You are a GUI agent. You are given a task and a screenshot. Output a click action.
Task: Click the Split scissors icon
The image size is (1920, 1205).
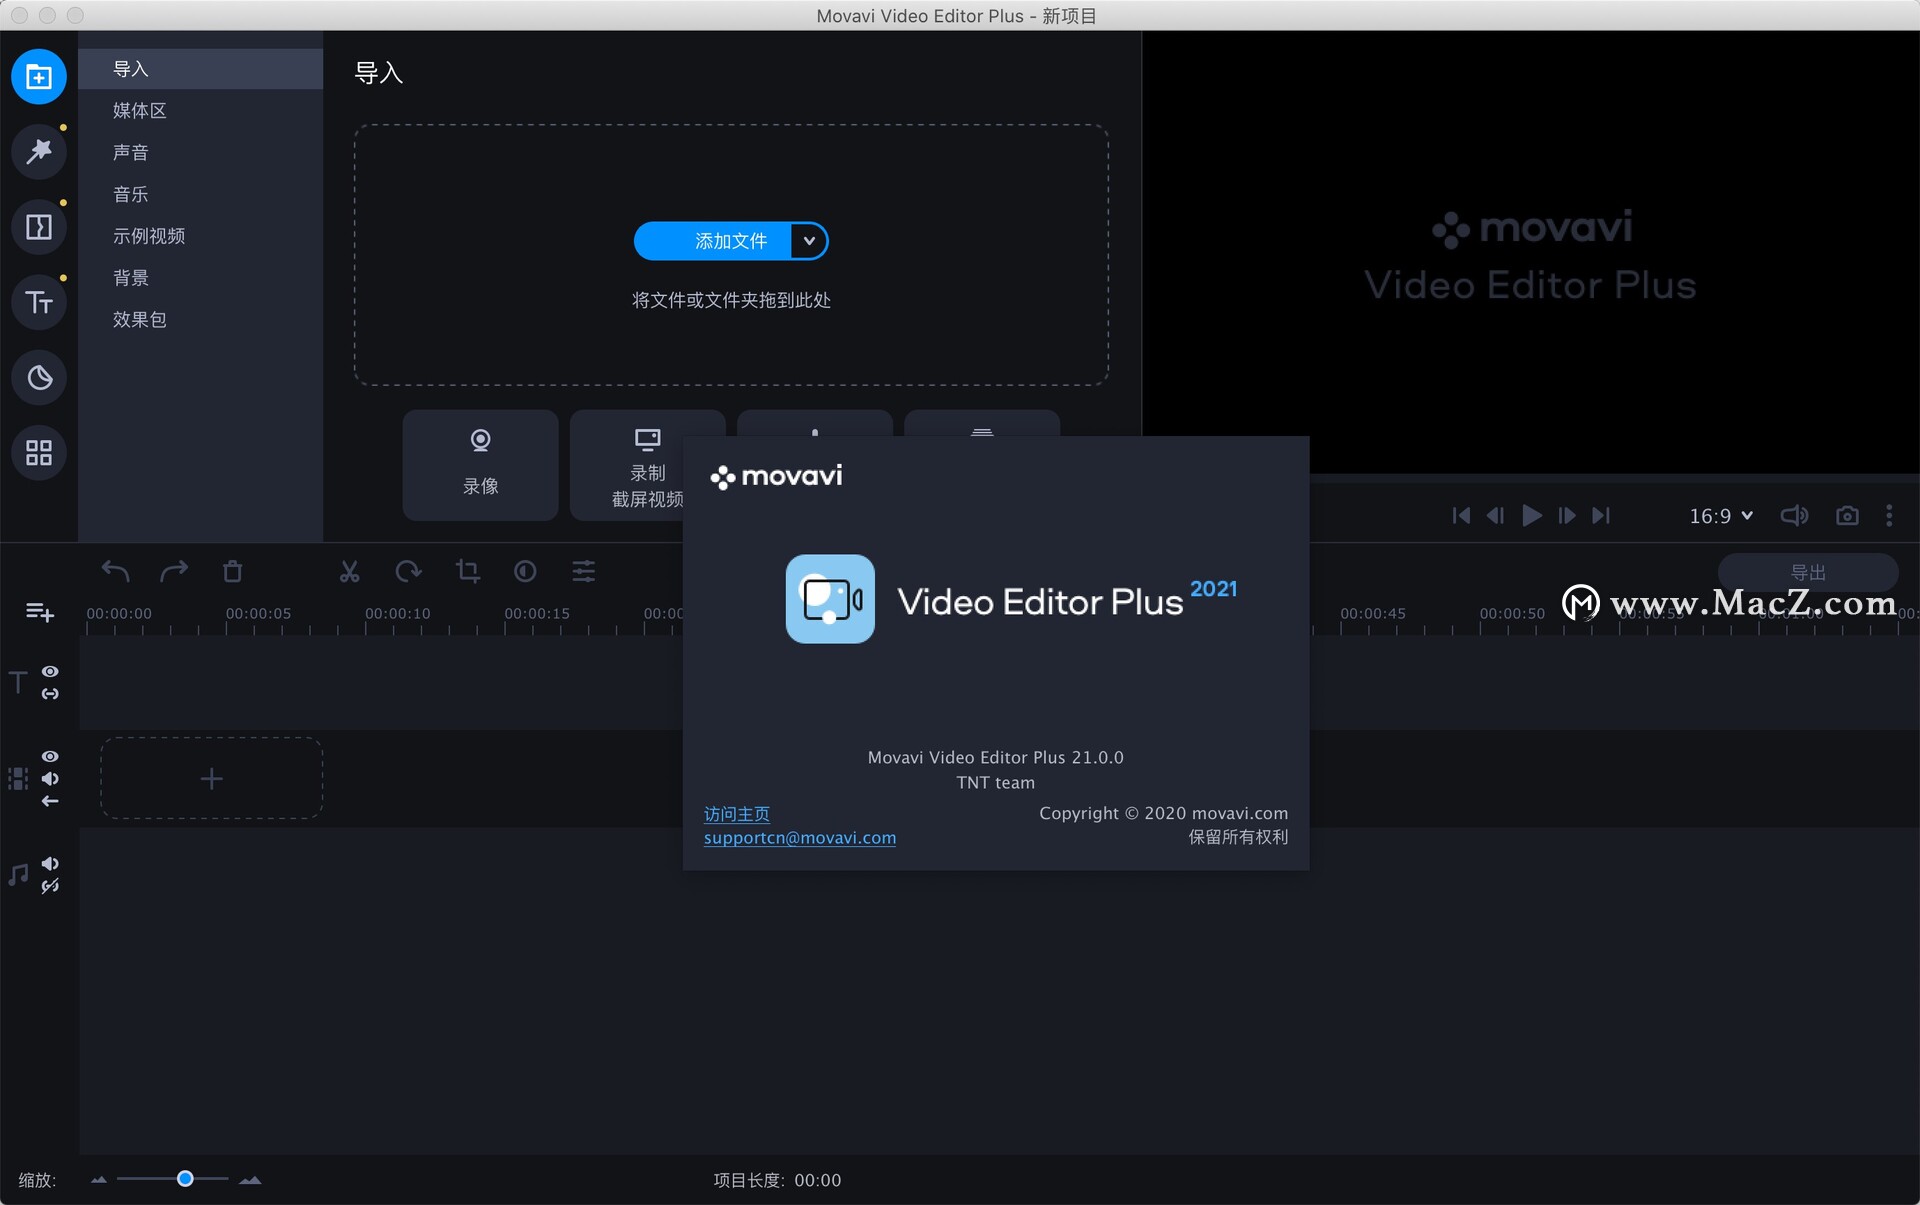(x=349, y=571)
